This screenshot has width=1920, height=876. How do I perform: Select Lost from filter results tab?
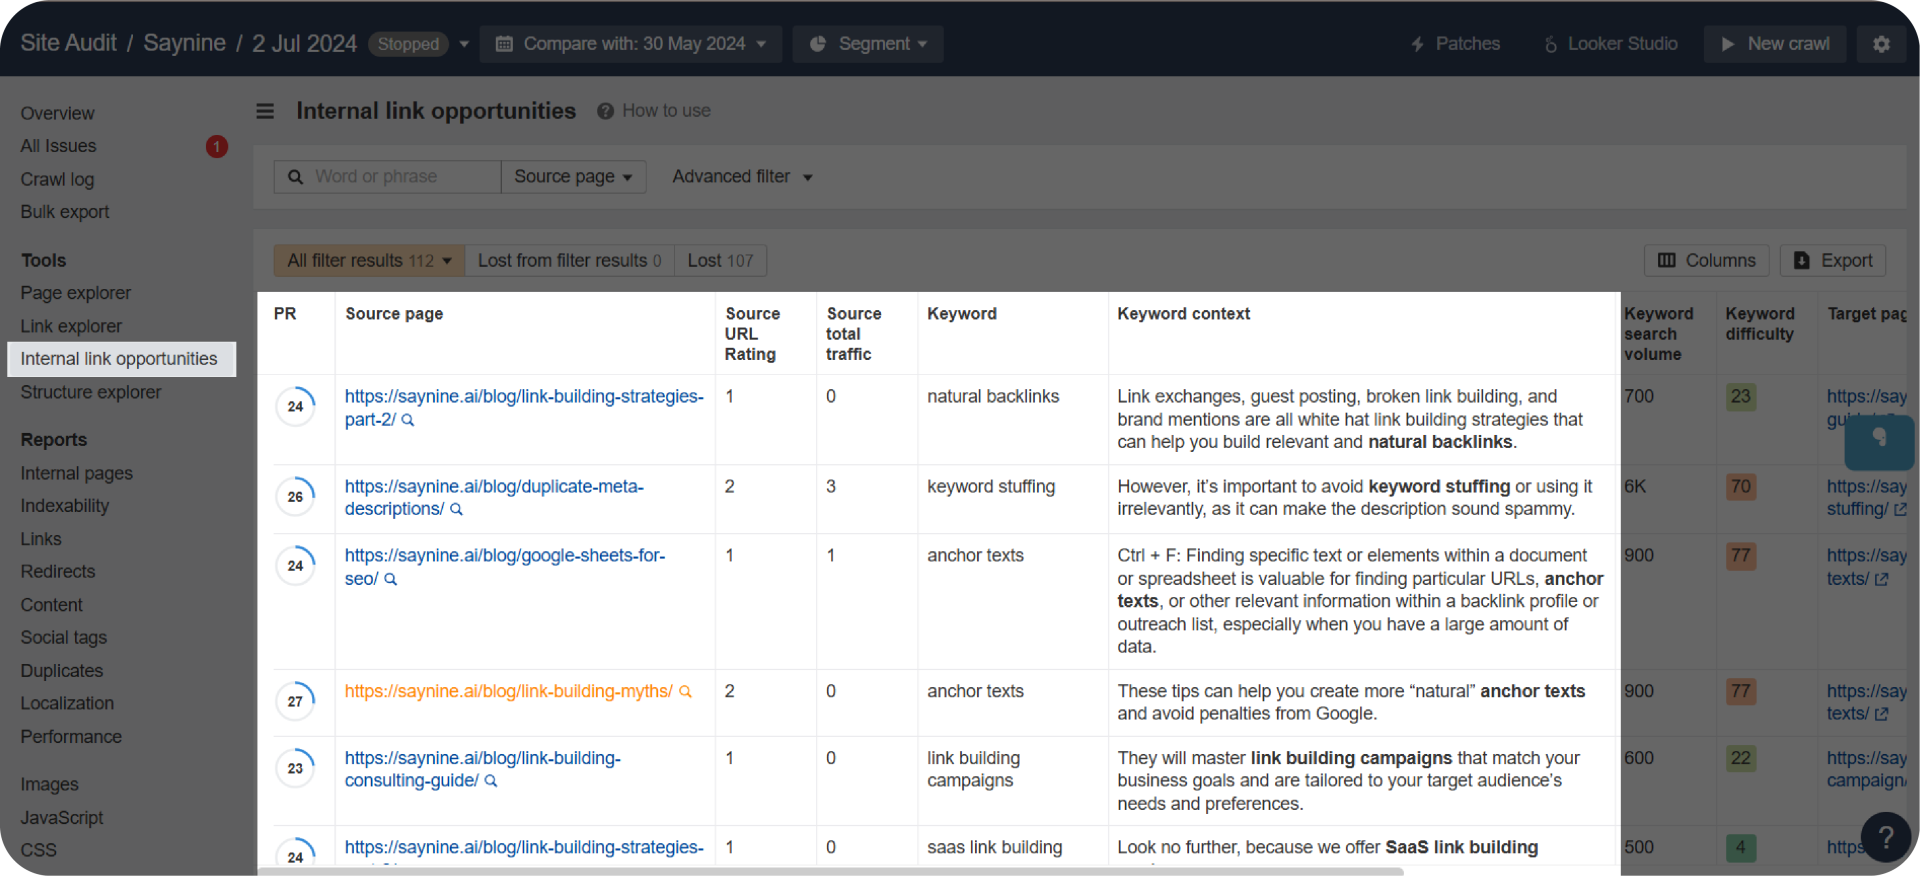point(569,261)
